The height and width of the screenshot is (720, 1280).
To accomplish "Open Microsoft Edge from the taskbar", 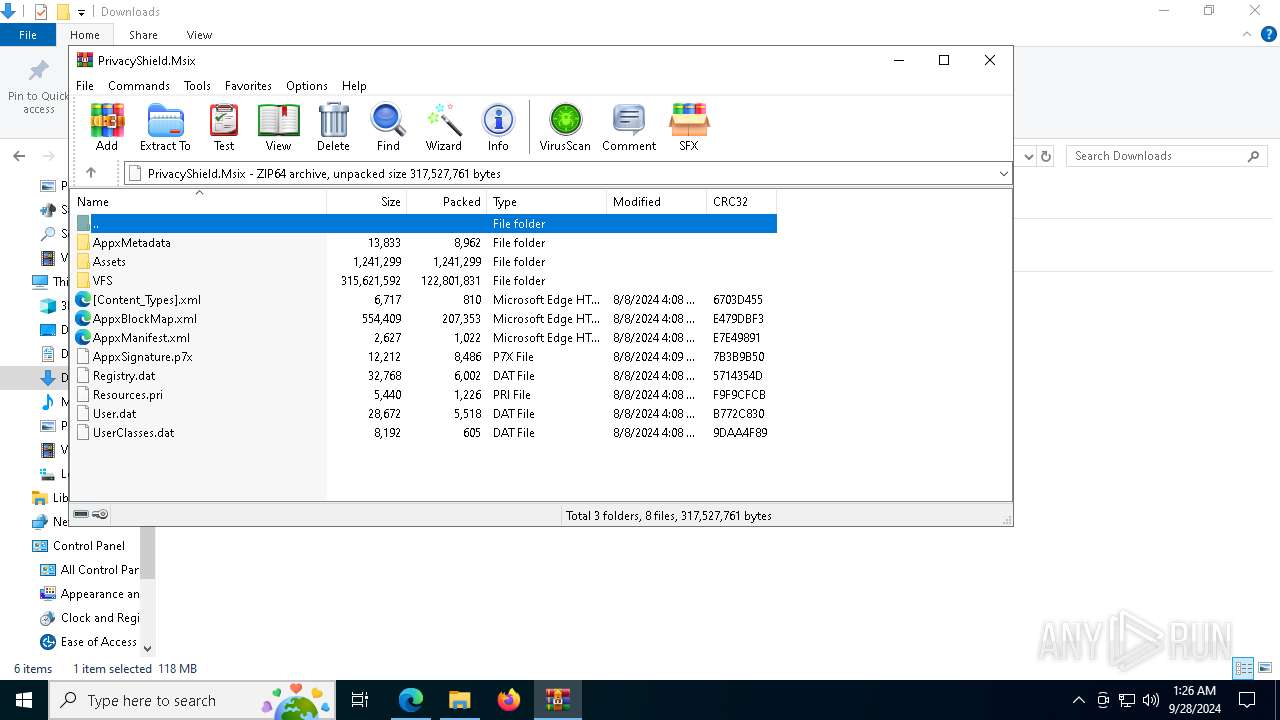I will tap(411, 700).
